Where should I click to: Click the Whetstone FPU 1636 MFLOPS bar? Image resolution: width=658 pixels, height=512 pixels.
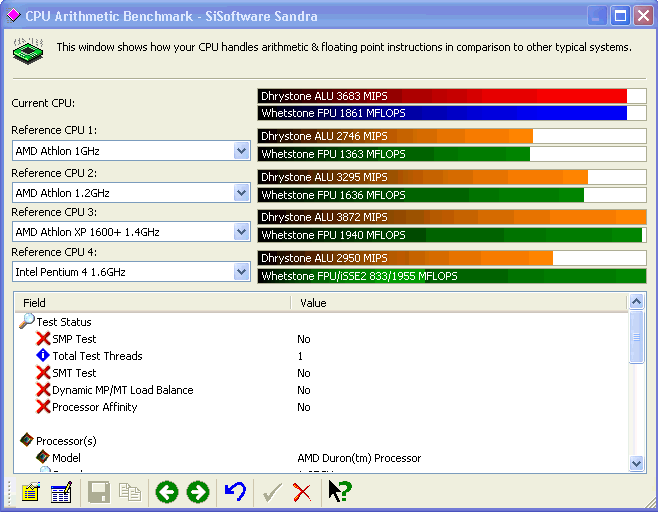click(x=452, y=195)
